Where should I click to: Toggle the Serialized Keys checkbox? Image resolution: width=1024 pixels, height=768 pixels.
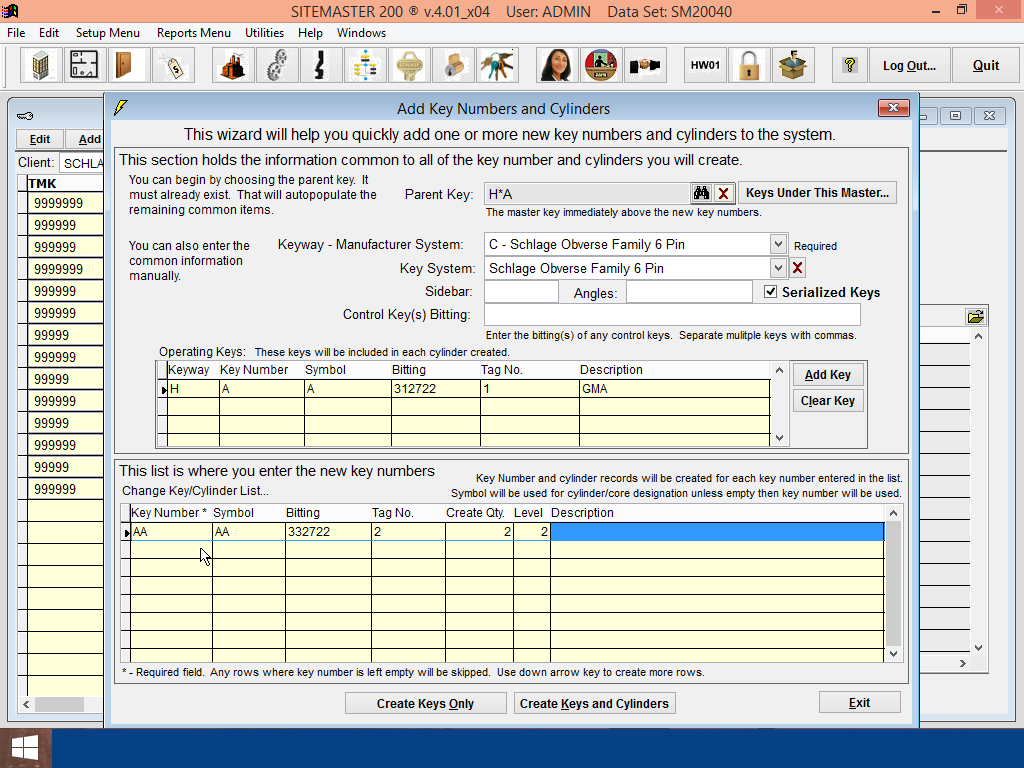(771, 292)
